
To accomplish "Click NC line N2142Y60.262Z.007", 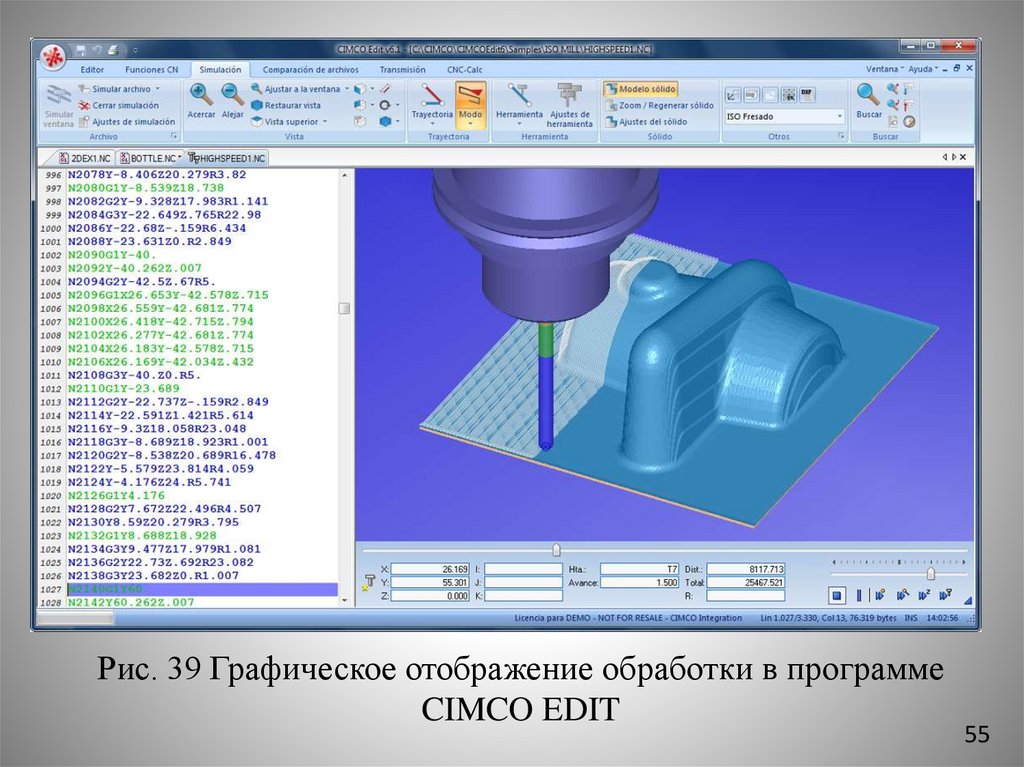I will [131, 602].
